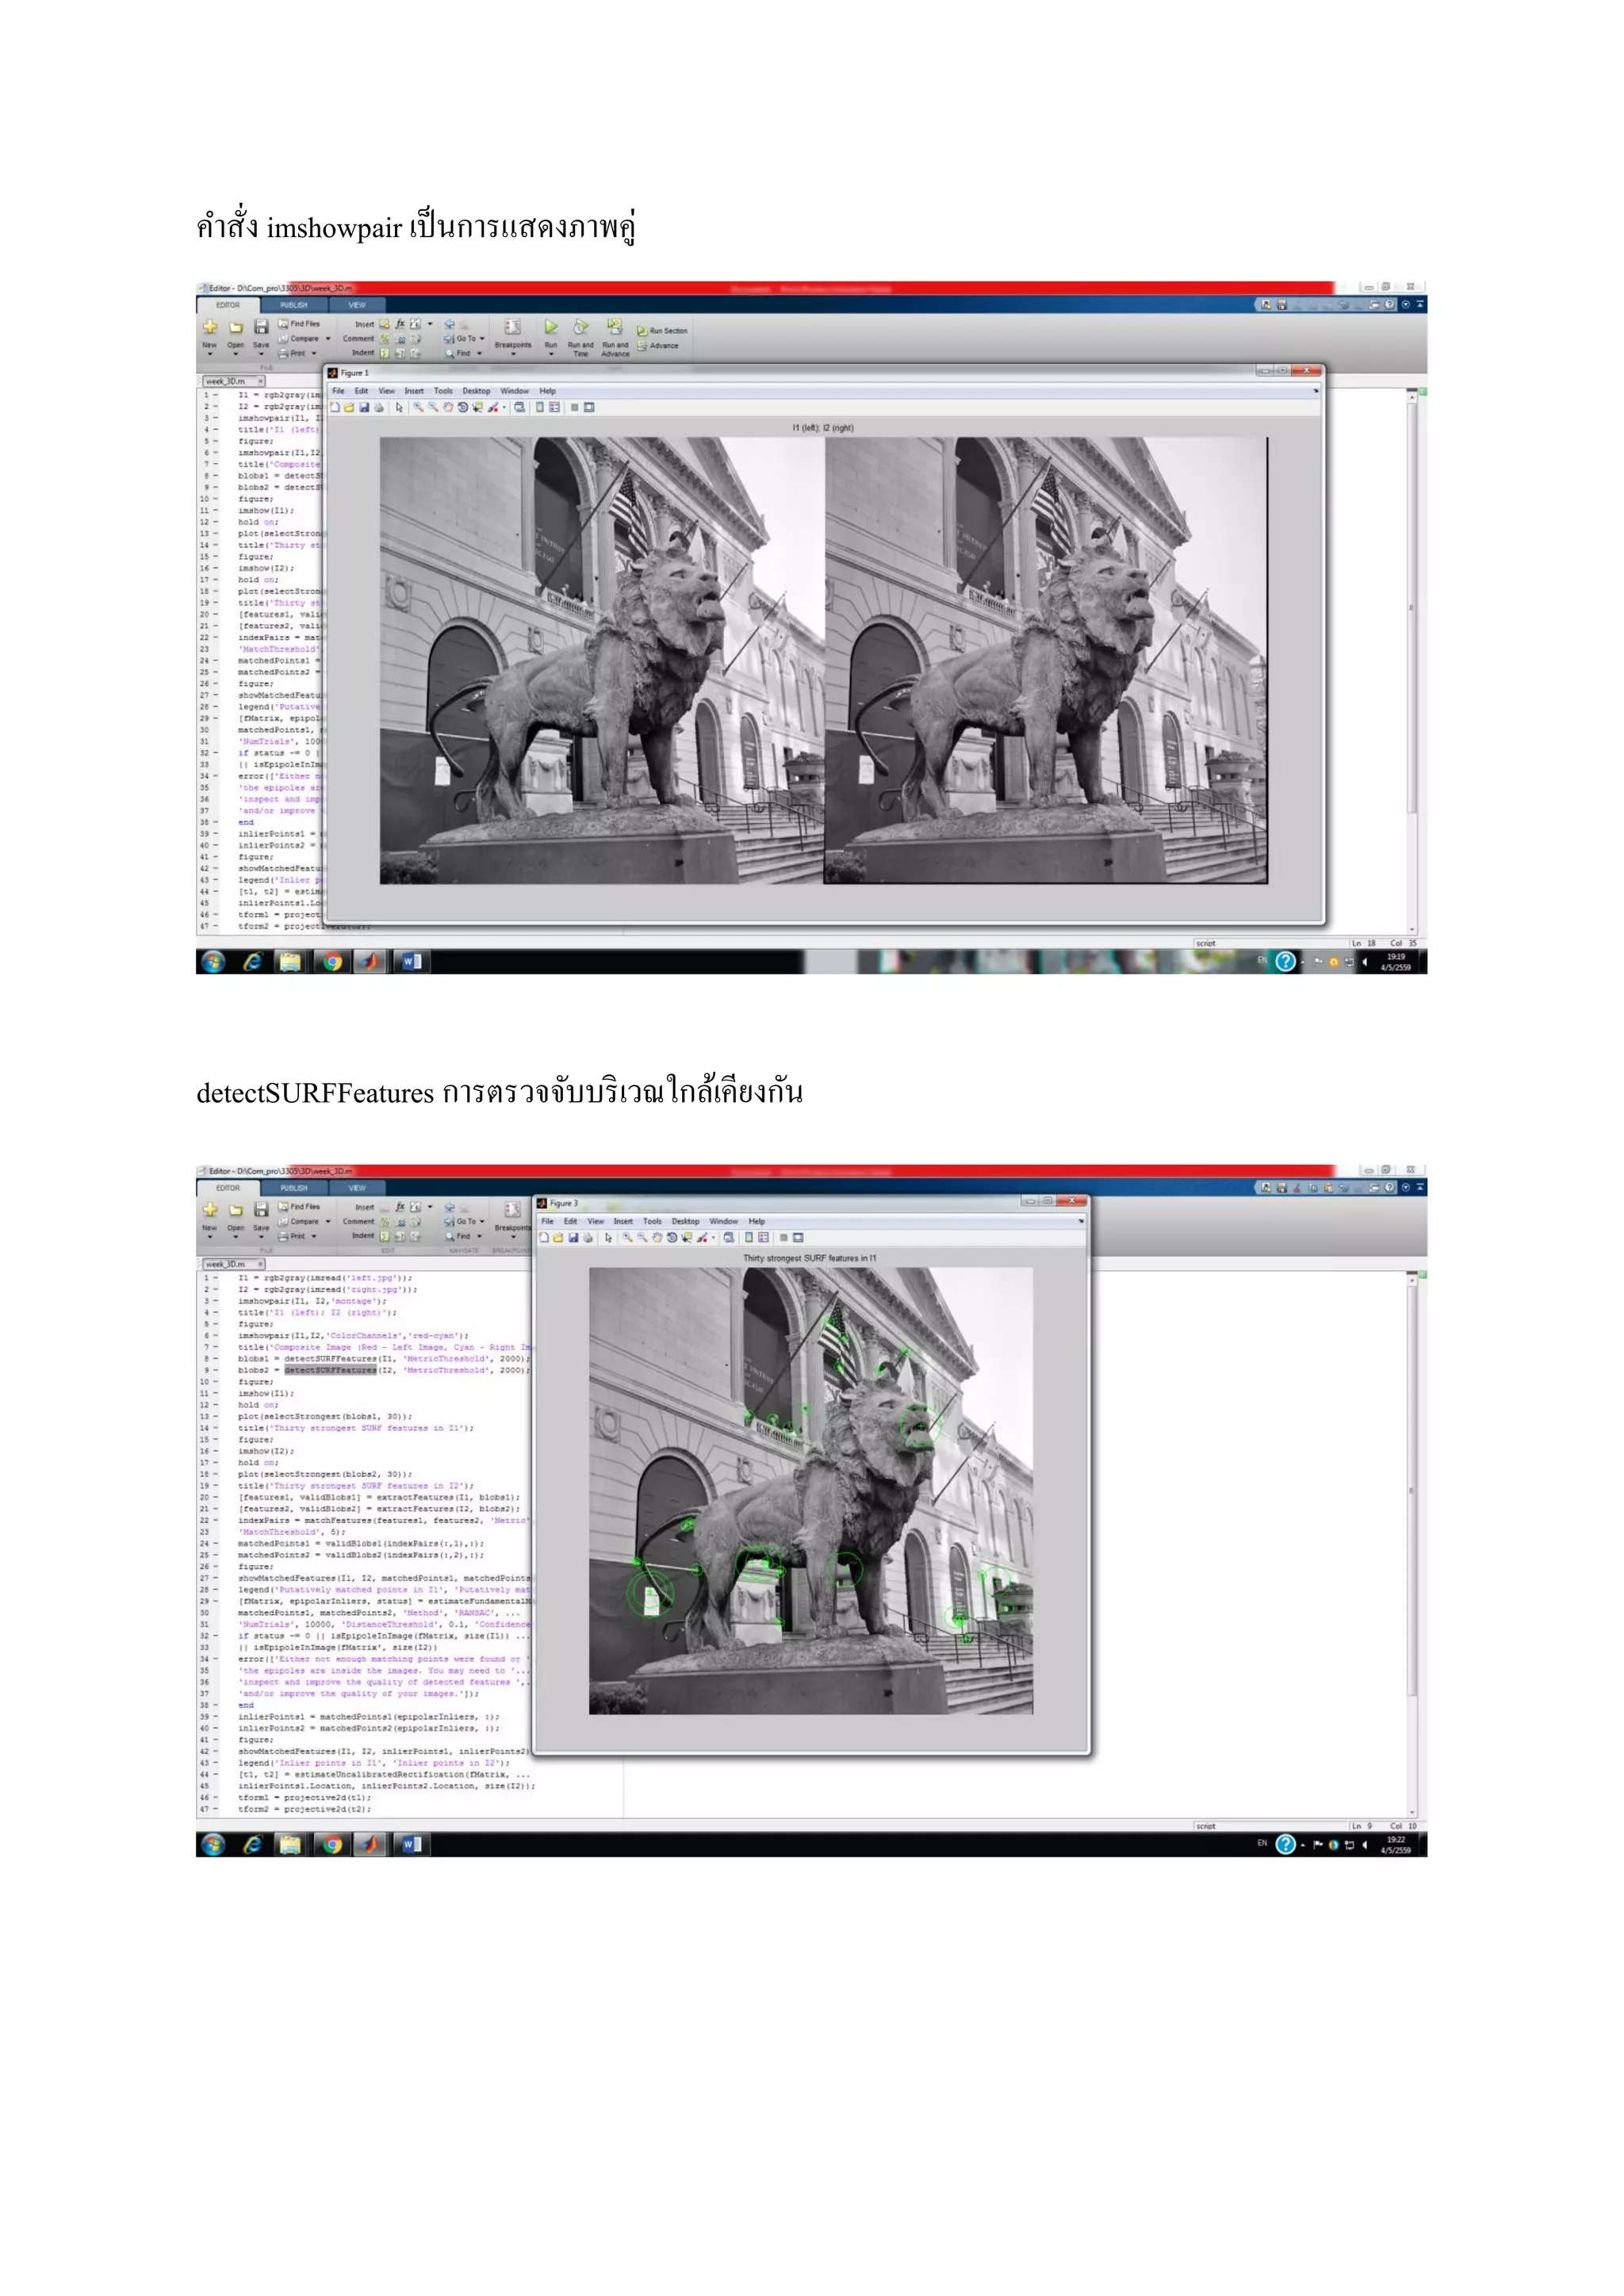This screenshot has height=2296, width=1624.
Task: Toggle the Edit Plot arrow in Figure 1's toolbar
Action: [x=399, y=408]
